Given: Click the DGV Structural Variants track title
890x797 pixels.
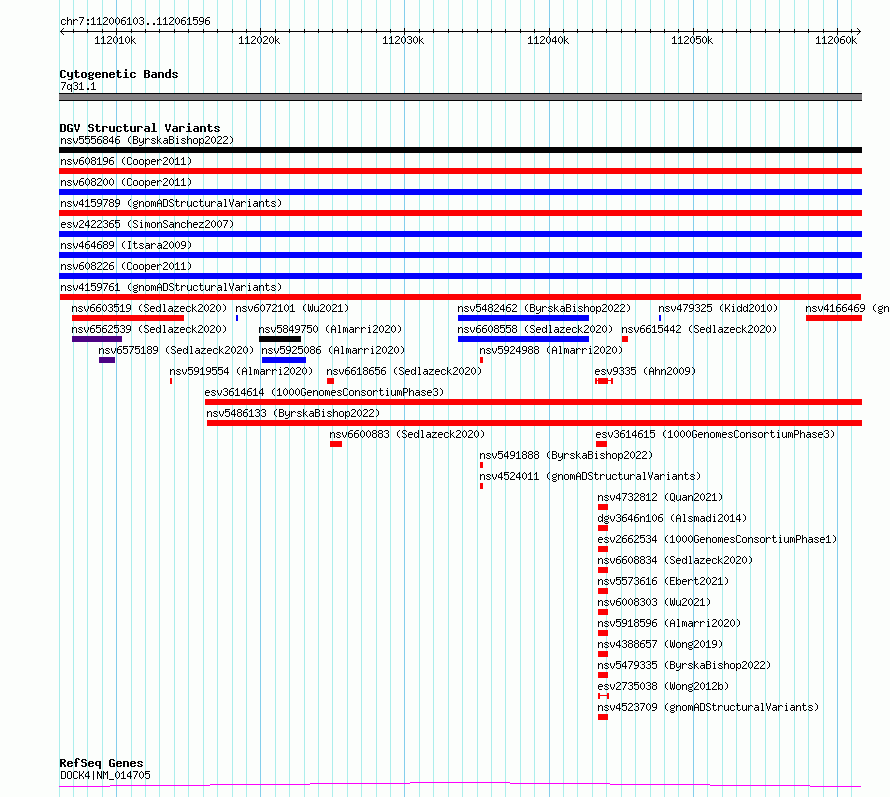Looking at the screenshot, I should pyautogui.click(x=140, y=128).
